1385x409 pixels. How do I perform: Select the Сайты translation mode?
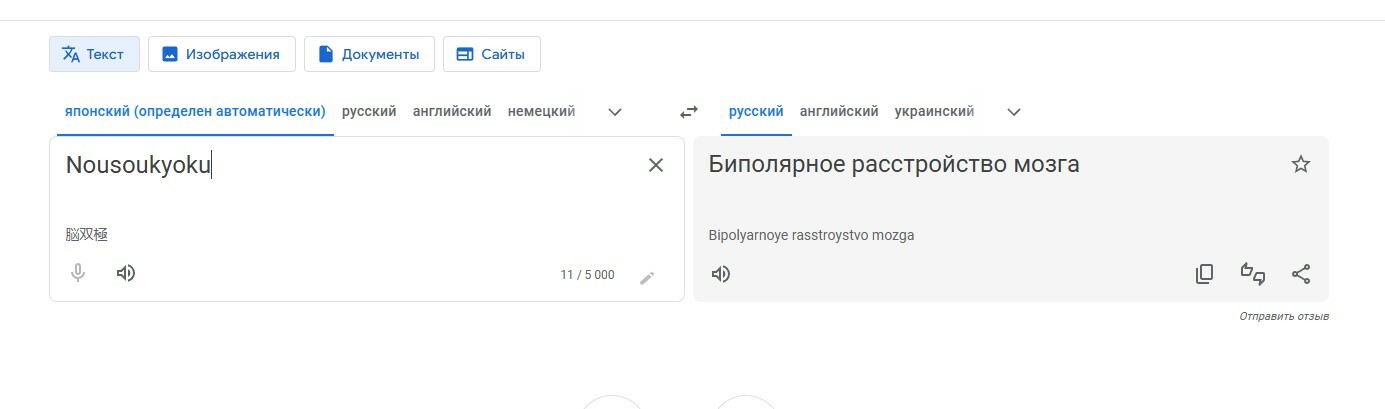491,54
